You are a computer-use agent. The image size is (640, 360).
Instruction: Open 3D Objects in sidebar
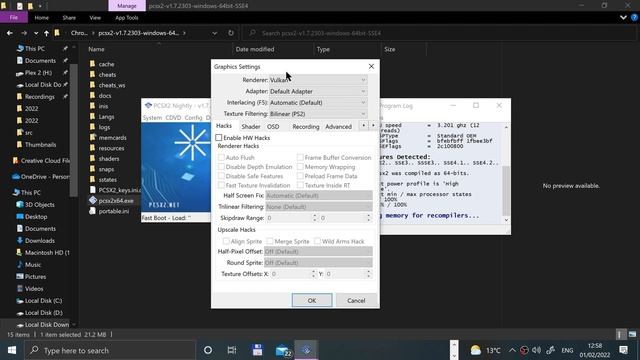[40, 204]
